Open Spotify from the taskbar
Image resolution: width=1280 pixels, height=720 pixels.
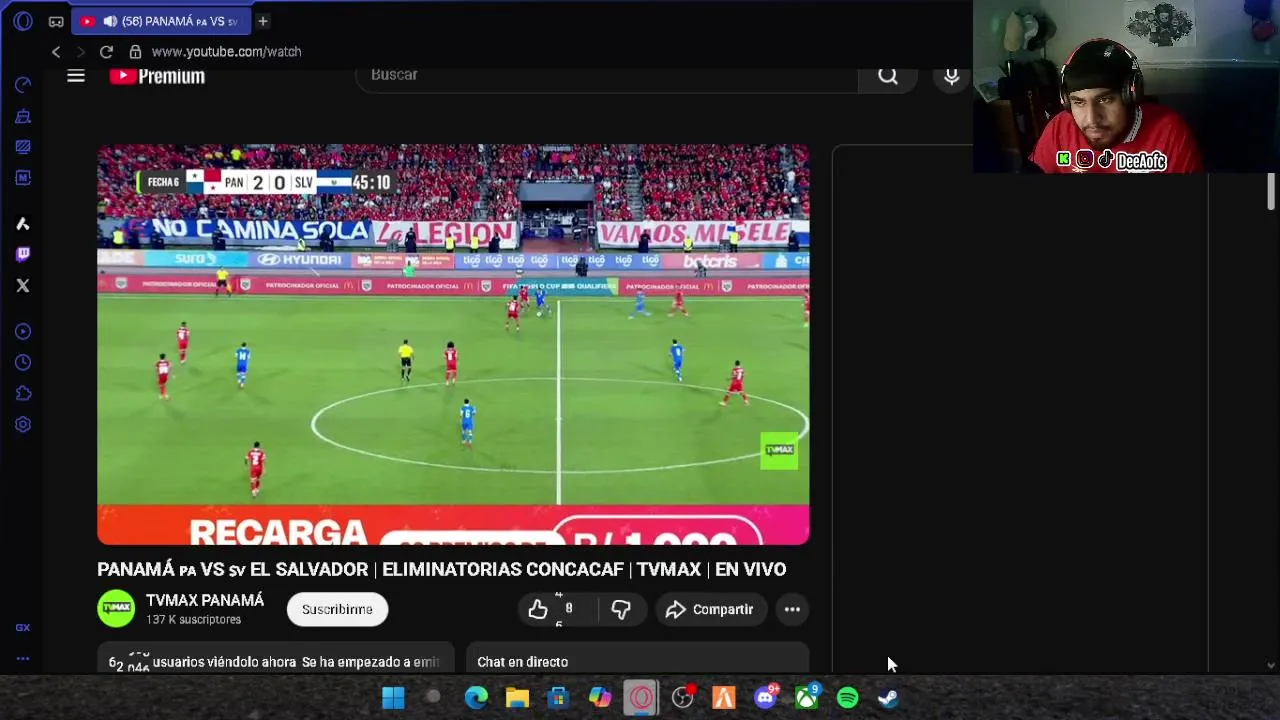coord(847,698)
